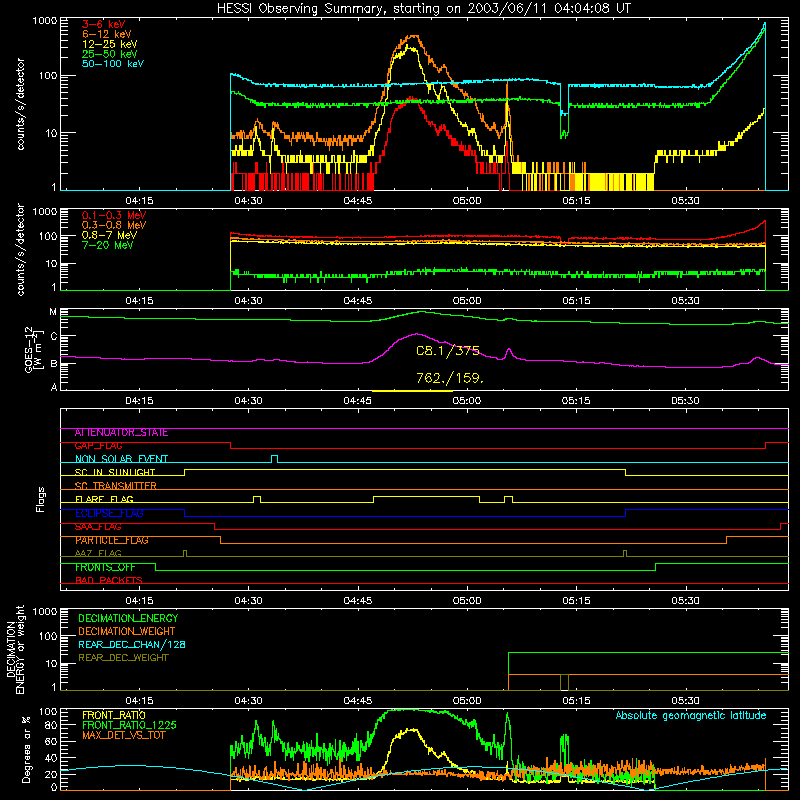Click the DECIMATION_WEIGHT legend label
800x800 pixels.
click(x=127, y=631)
